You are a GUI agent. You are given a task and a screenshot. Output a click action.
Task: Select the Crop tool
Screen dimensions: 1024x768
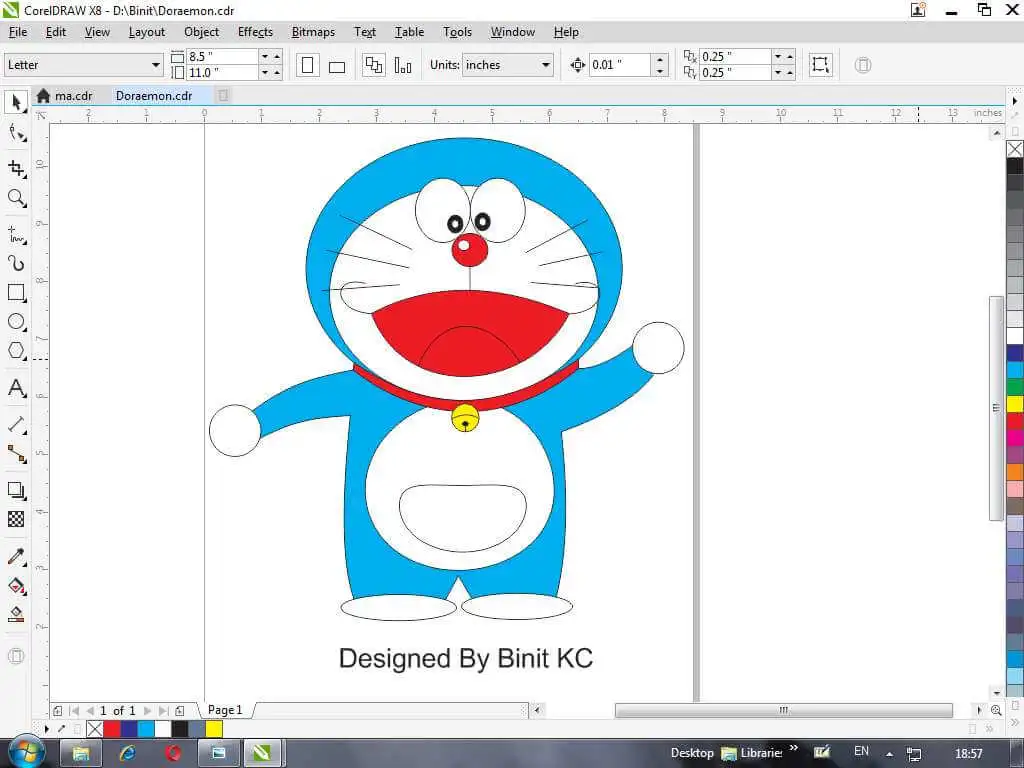point(16,168)
